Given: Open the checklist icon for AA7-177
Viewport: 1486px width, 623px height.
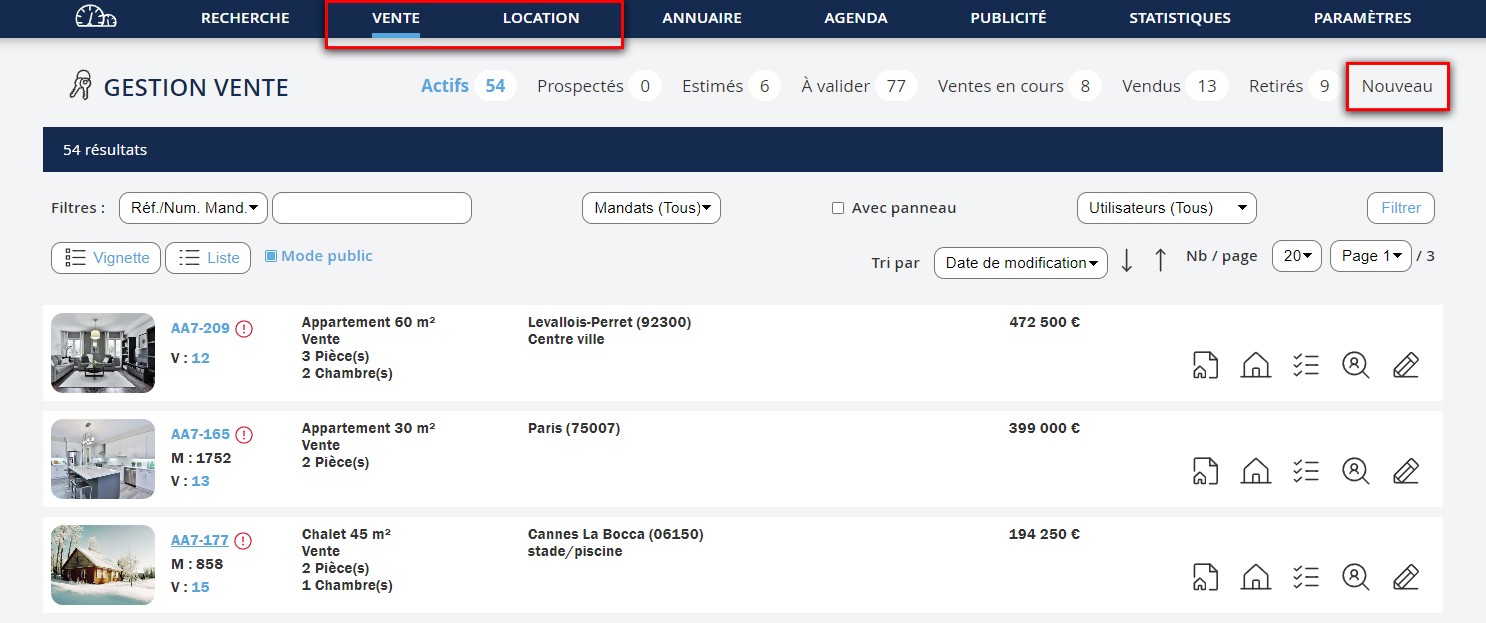Looking at the screenshot, I should pos(1305,577).
